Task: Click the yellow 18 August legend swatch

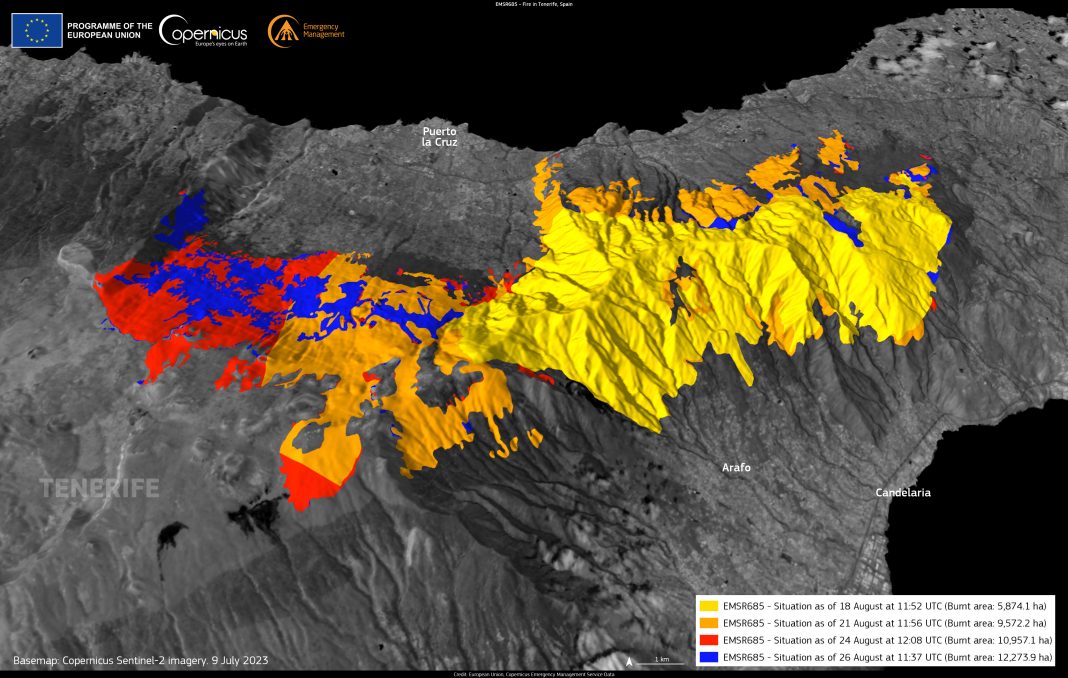Action: point(708,606)
